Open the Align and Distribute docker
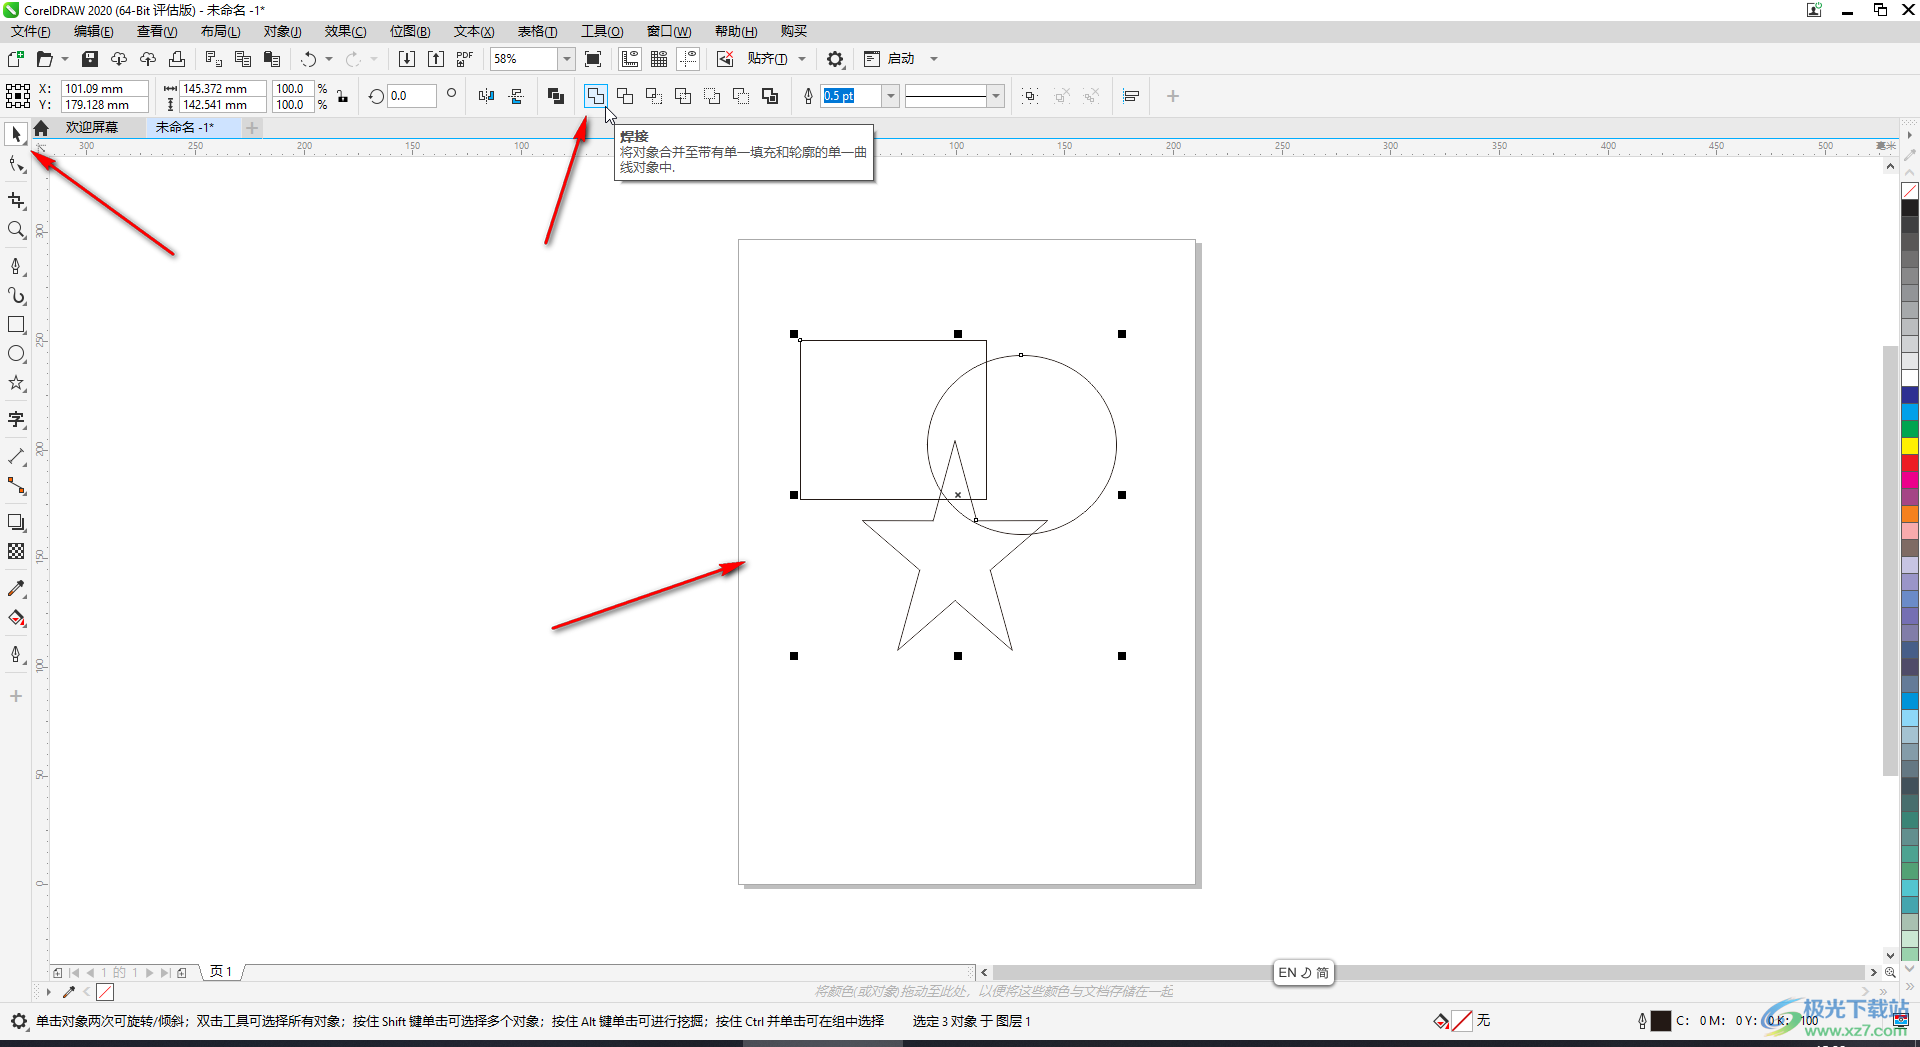The image size is (1920, 1047). [1131, 96]
